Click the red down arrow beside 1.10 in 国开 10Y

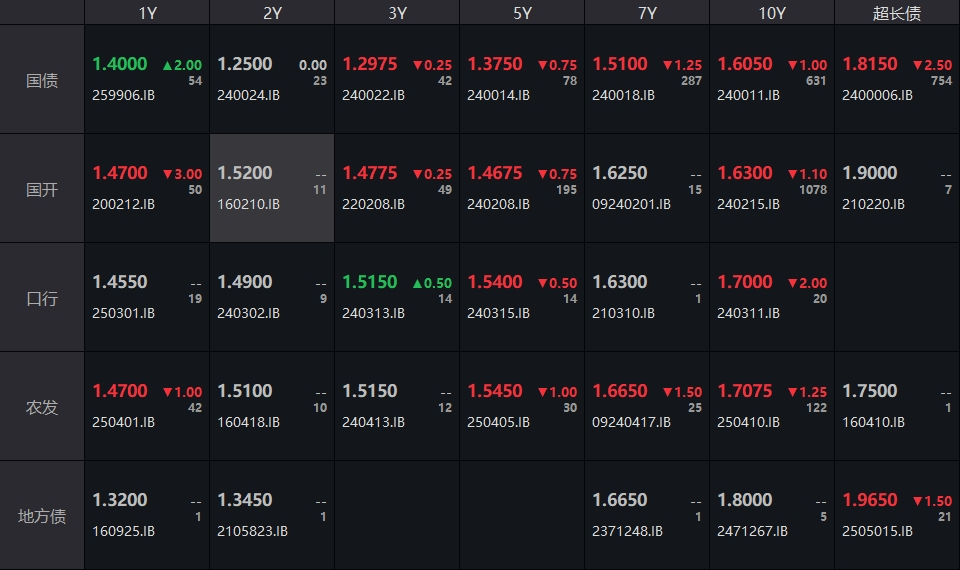pyautogui.click(x=793, y=174)
